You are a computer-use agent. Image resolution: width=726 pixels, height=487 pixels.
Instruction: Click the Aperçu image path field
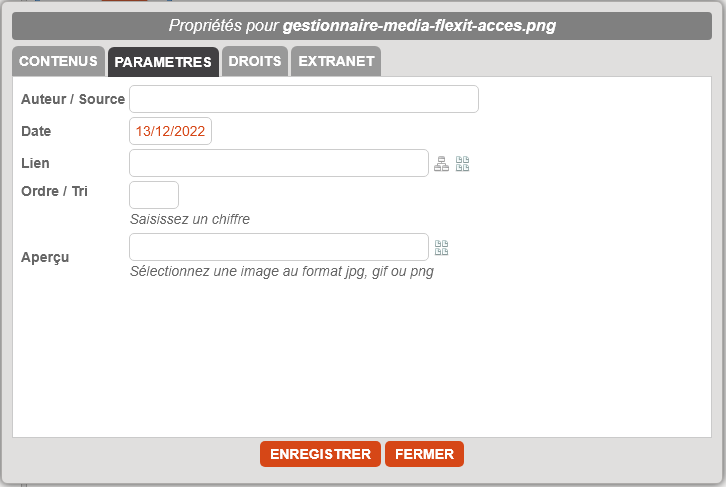click(x=279, y=247)
